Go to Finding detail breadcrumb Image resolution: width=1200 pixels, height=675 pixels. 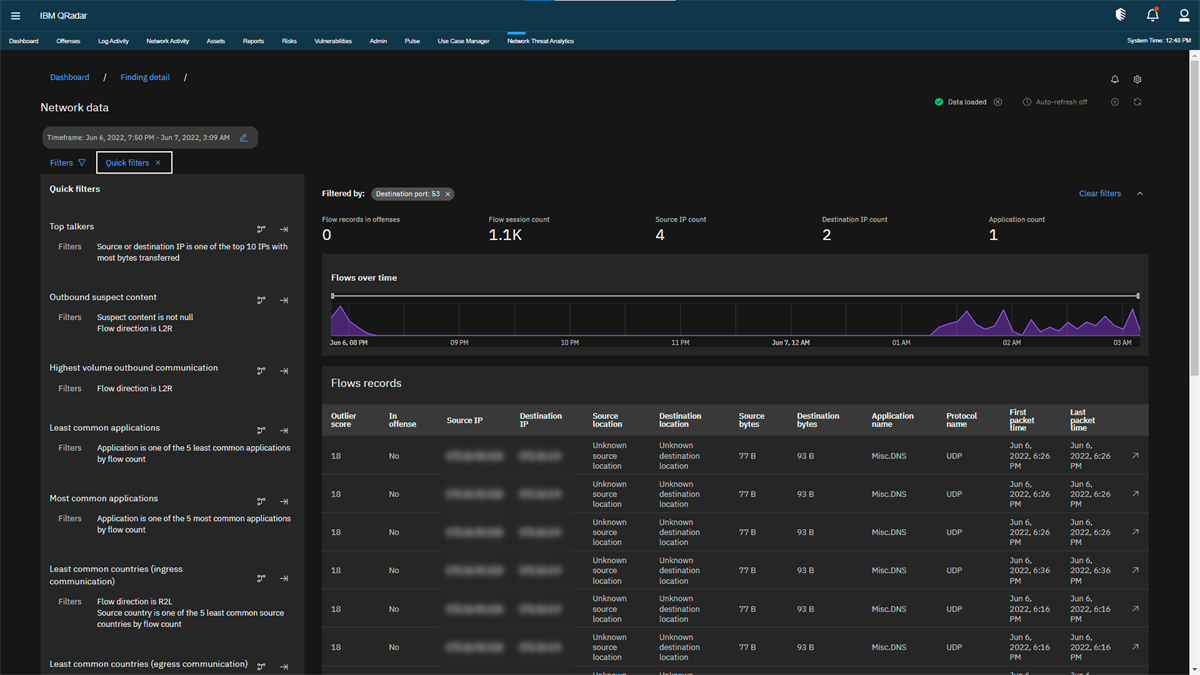pos(145,77)
